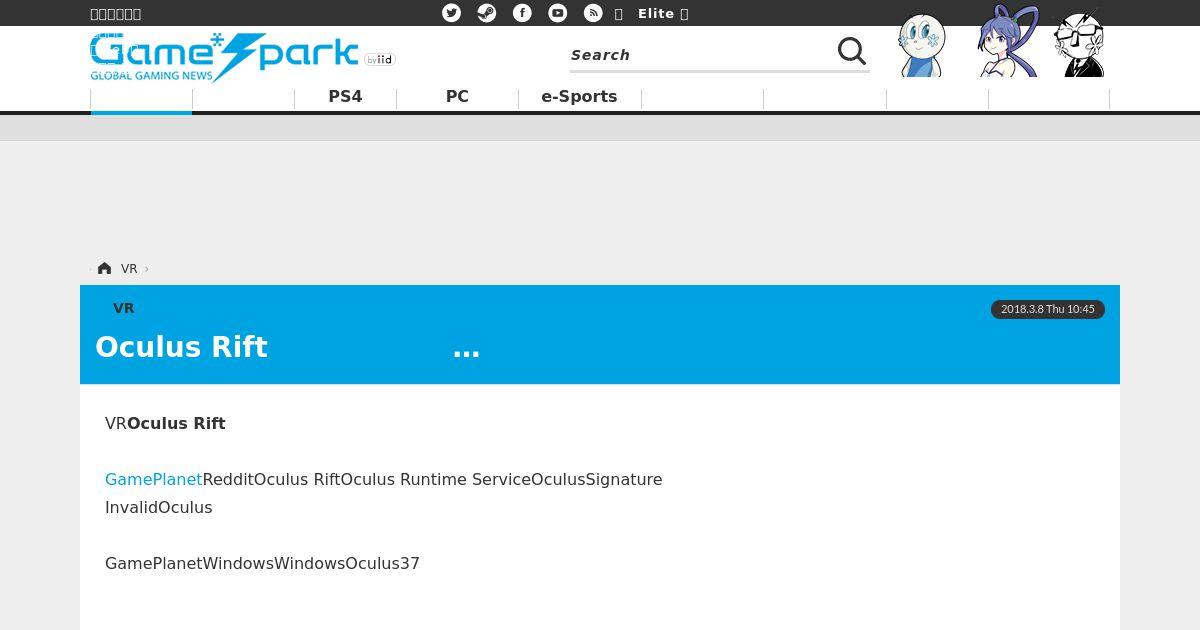The image size is (1200, 630).
Task: Open the YouTube icon link
Action: [x=558, y=13]
